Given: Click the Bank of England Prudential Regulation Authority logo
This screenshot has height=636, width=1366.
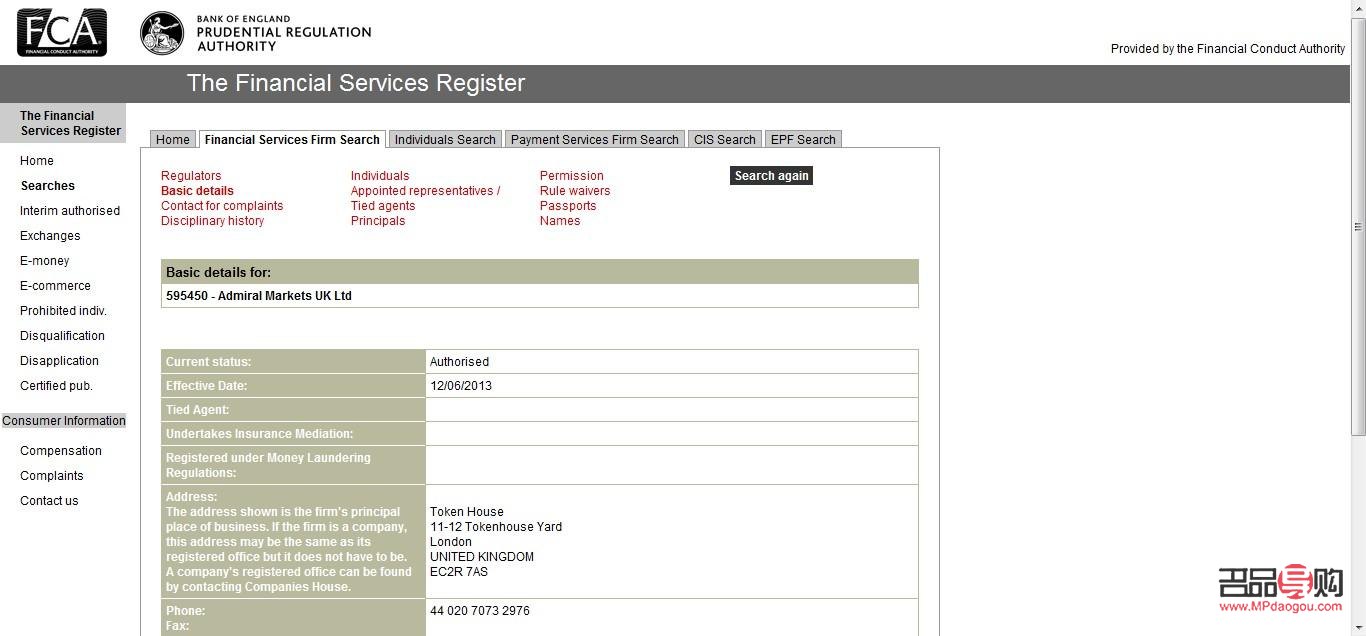Looking at the screenshot, I should point(255,33).
